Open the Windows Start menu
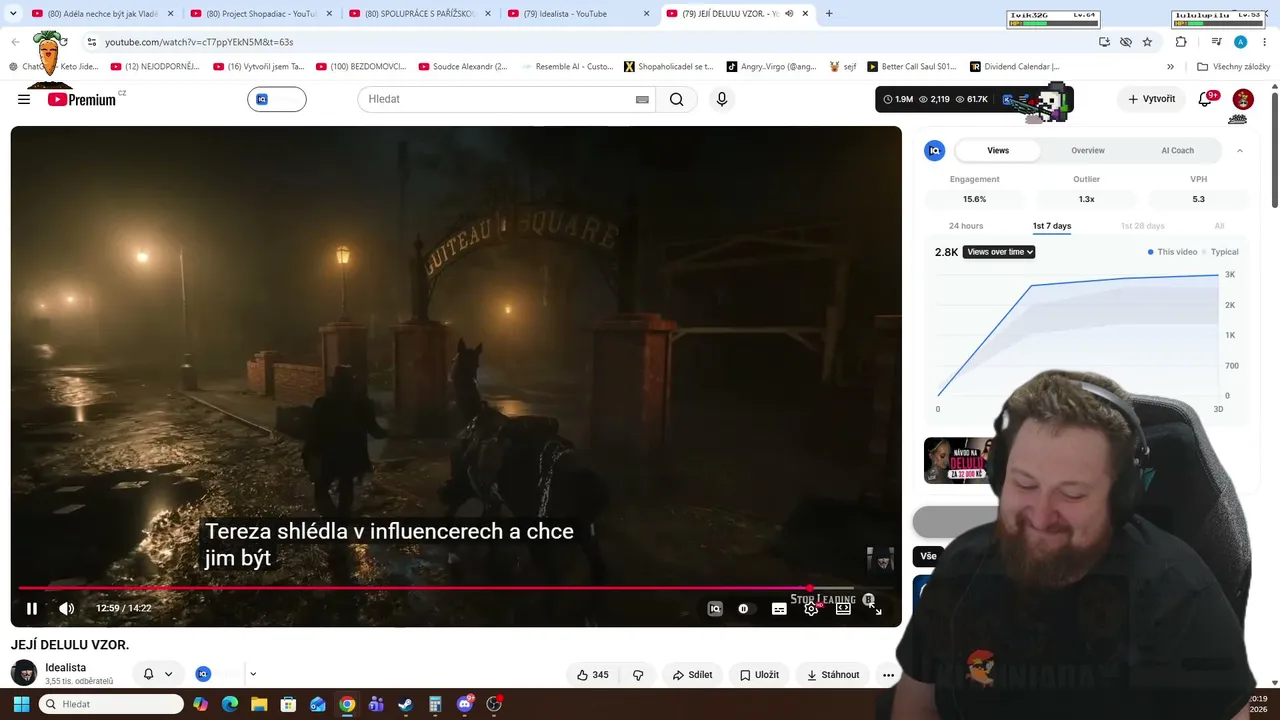The image size is (1280, 720). click(21, 704)
